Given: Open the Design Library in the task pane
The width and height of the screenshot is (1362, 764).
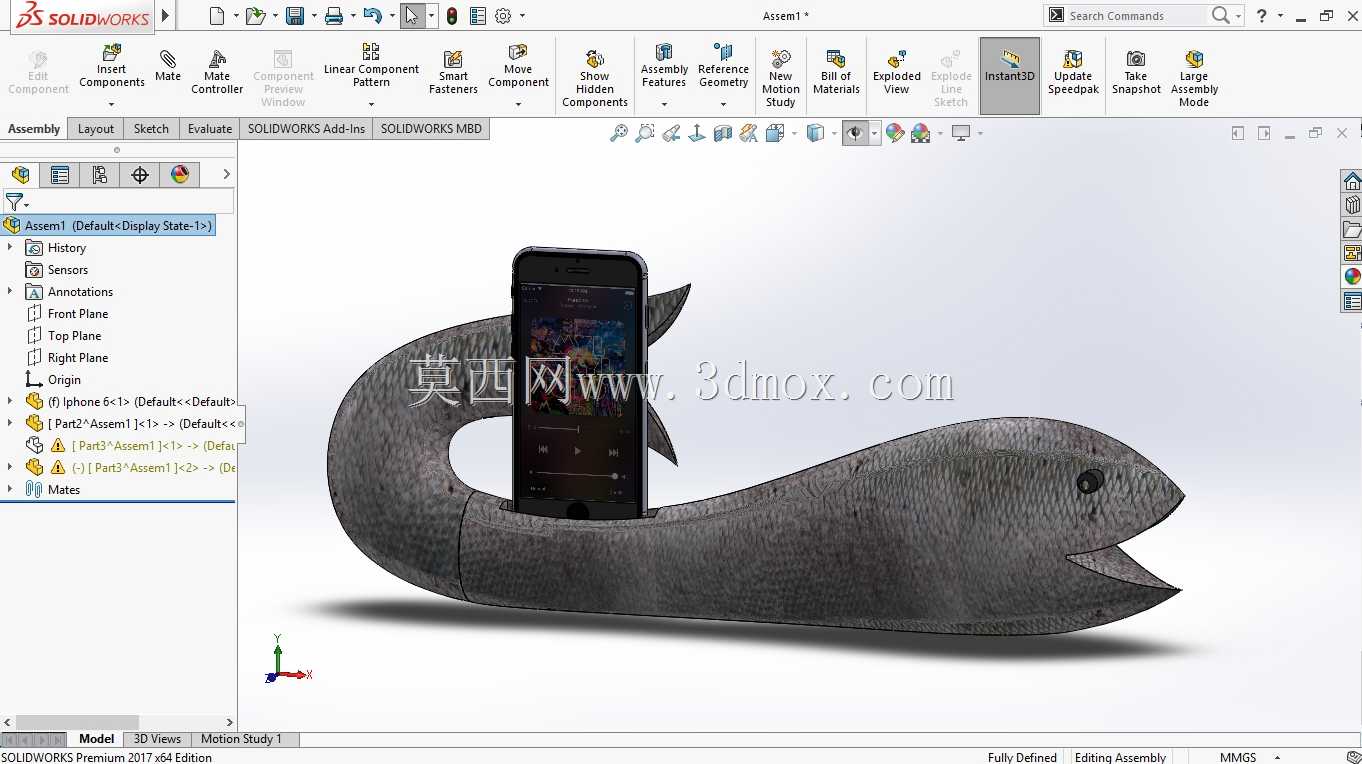Looking at the screenshot, I should [x=1352, y=205].
